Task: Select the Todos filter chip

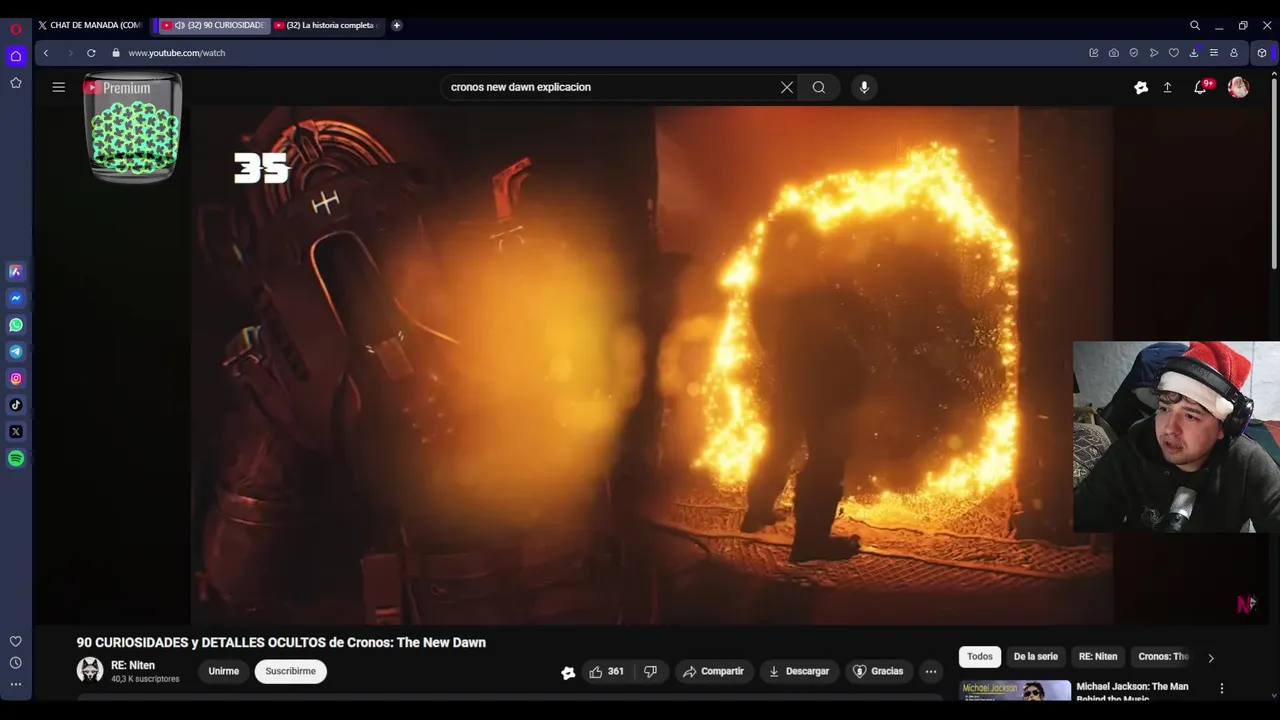Action: pos(980,656)
